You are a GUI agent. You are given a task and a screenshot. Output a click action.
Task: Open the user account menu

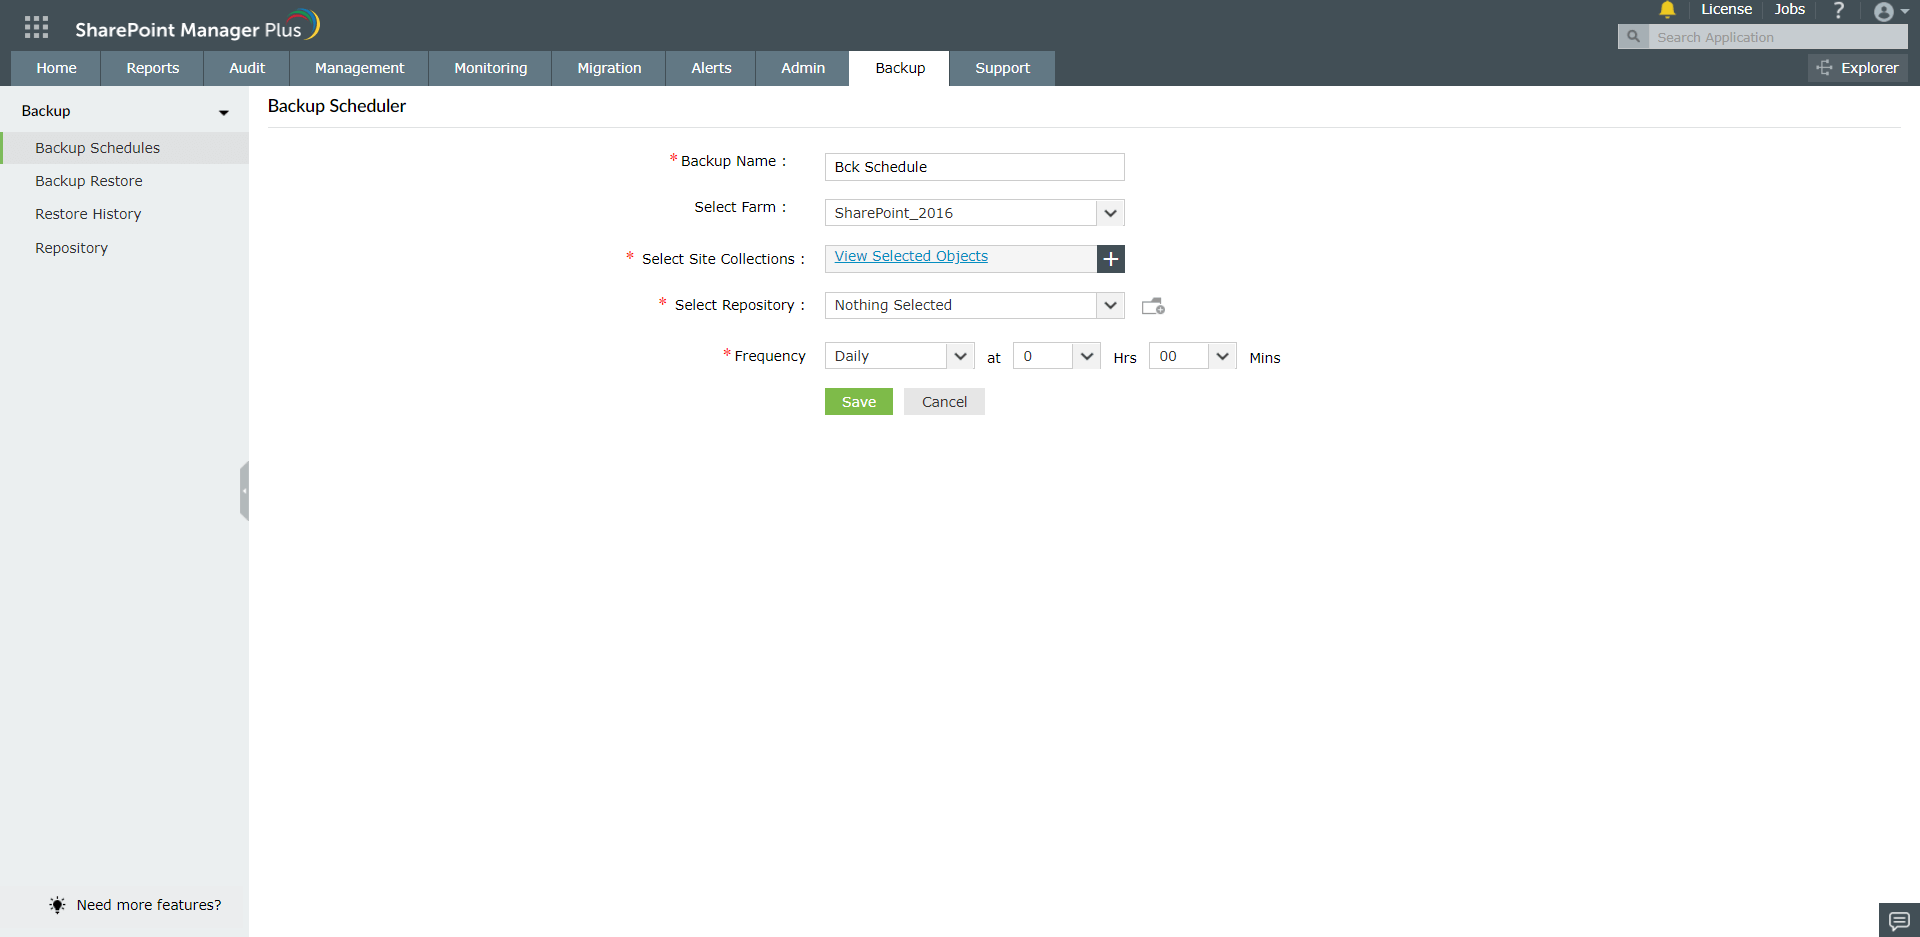[1886, 12]
